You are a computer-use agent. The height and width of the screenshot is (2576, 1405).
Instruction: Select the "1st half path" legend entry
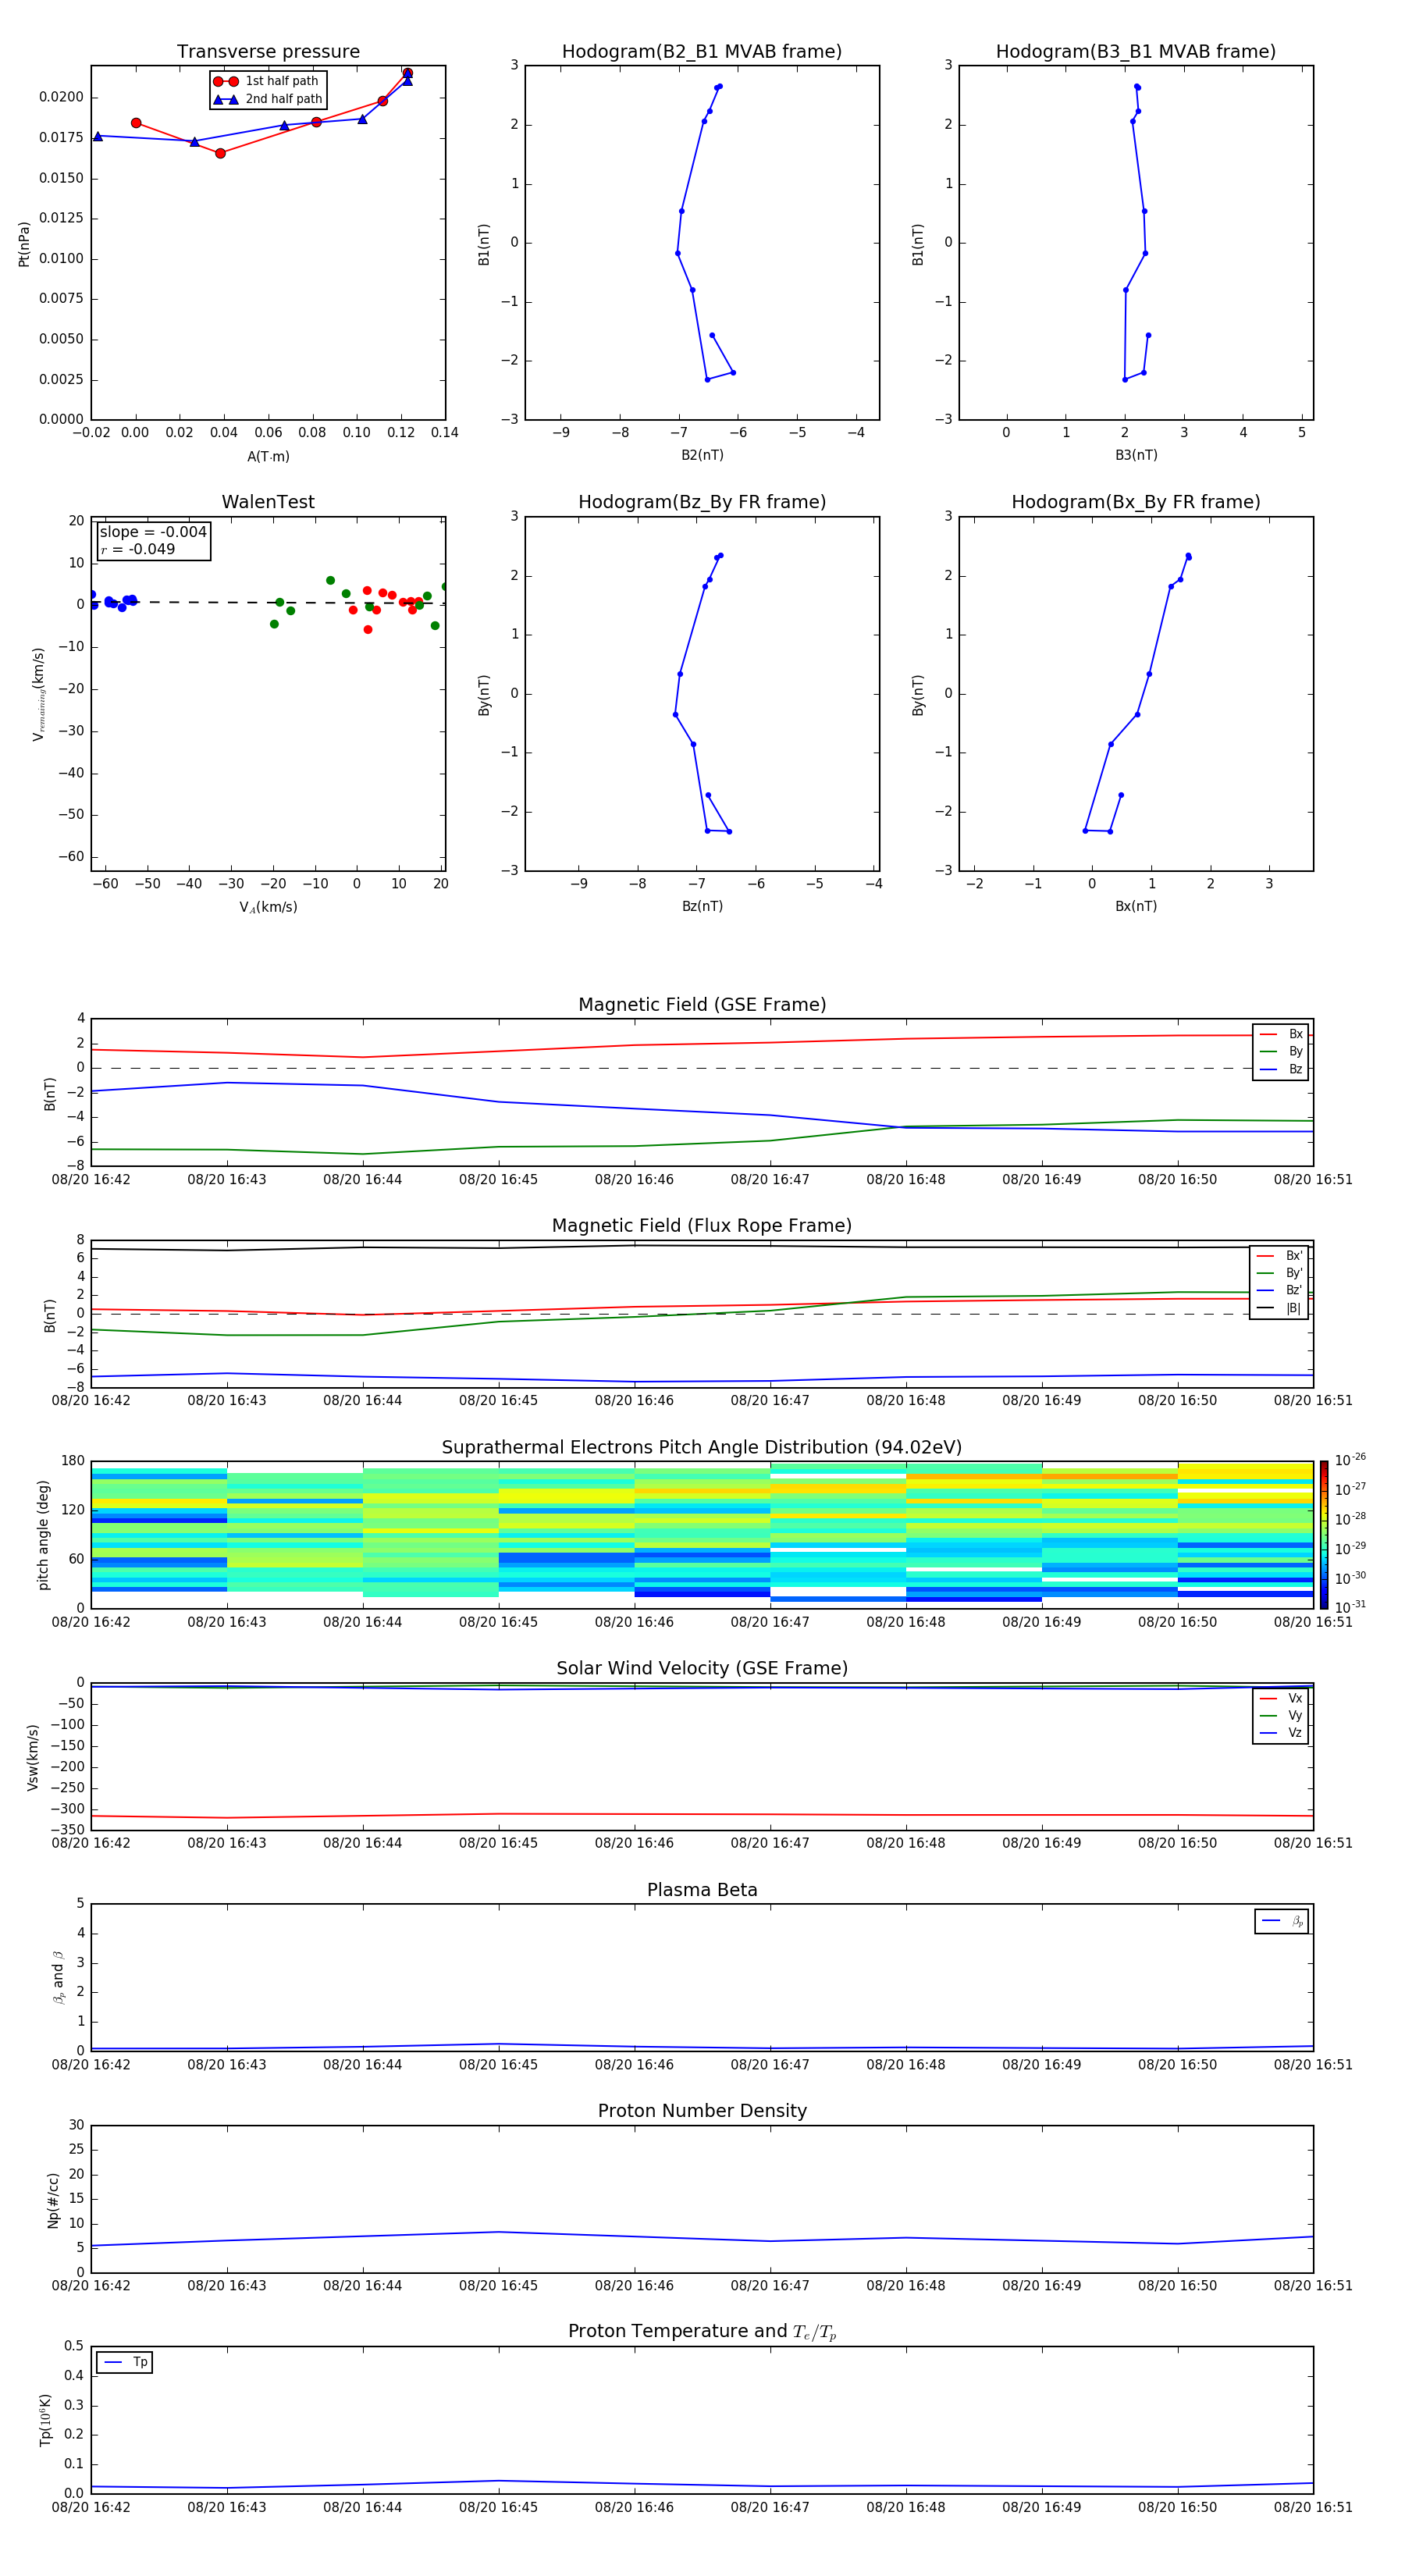pos(267,81)
